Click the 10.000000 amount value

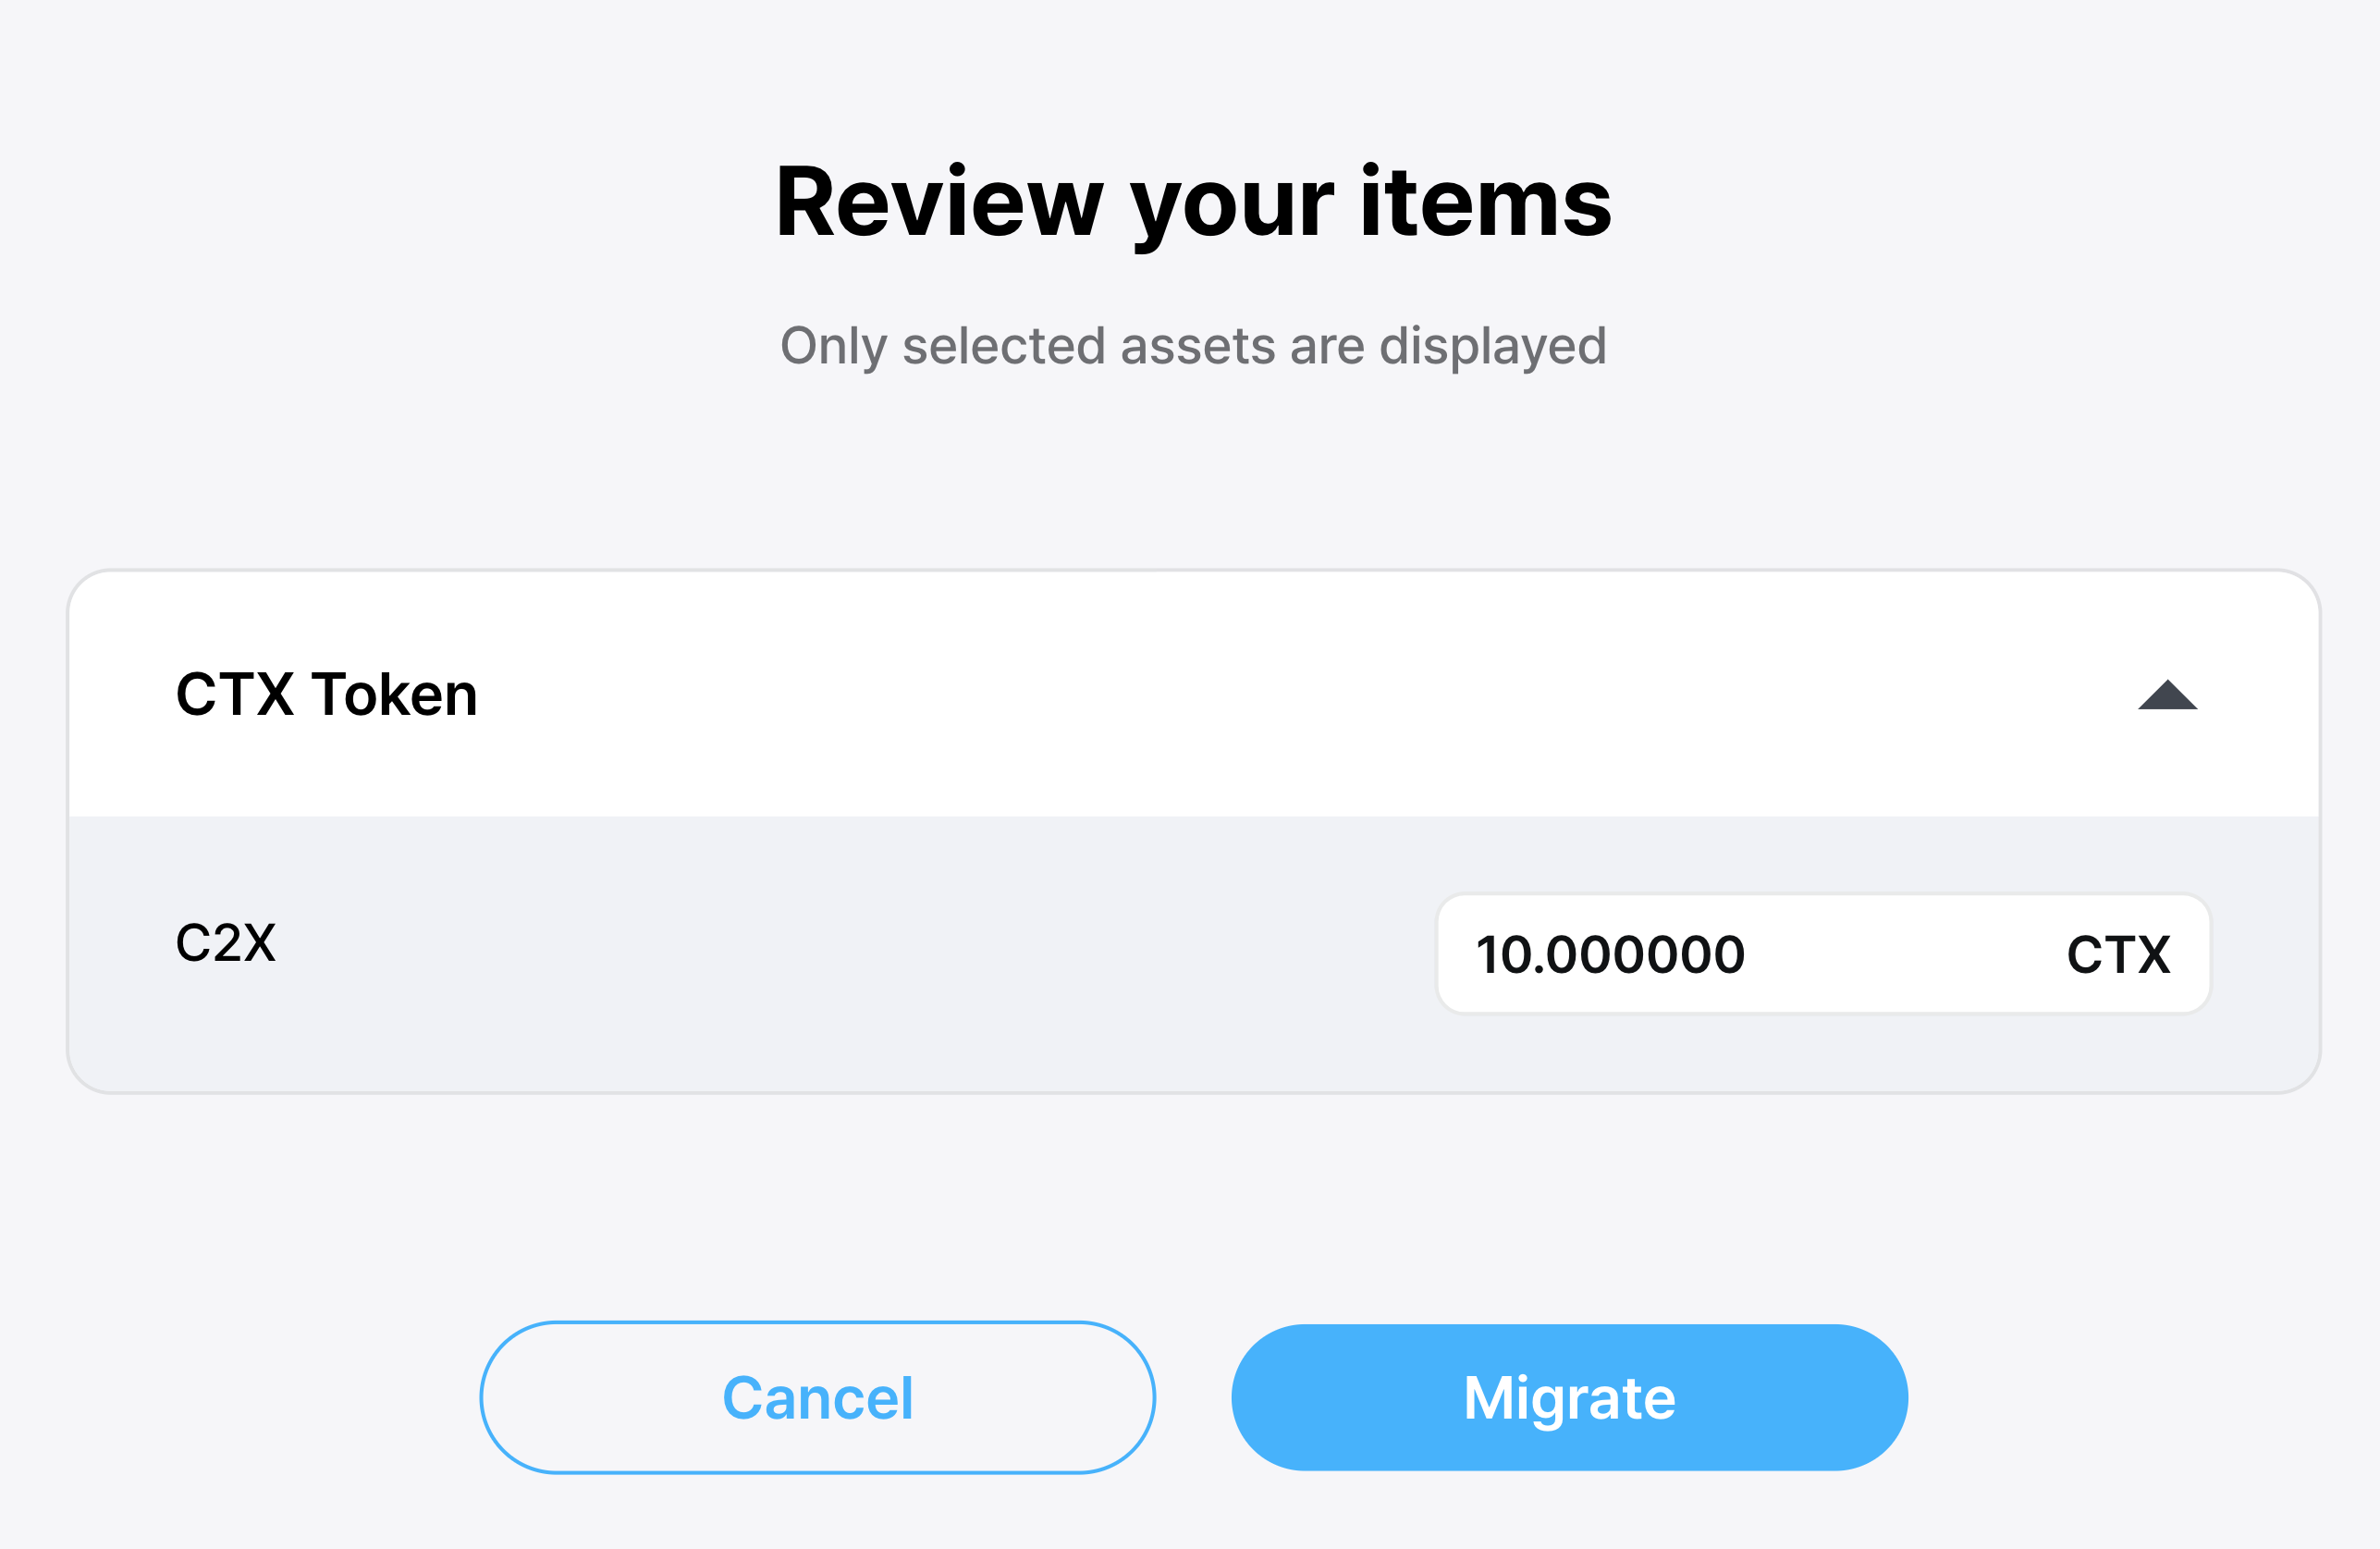coord(1610,954)
